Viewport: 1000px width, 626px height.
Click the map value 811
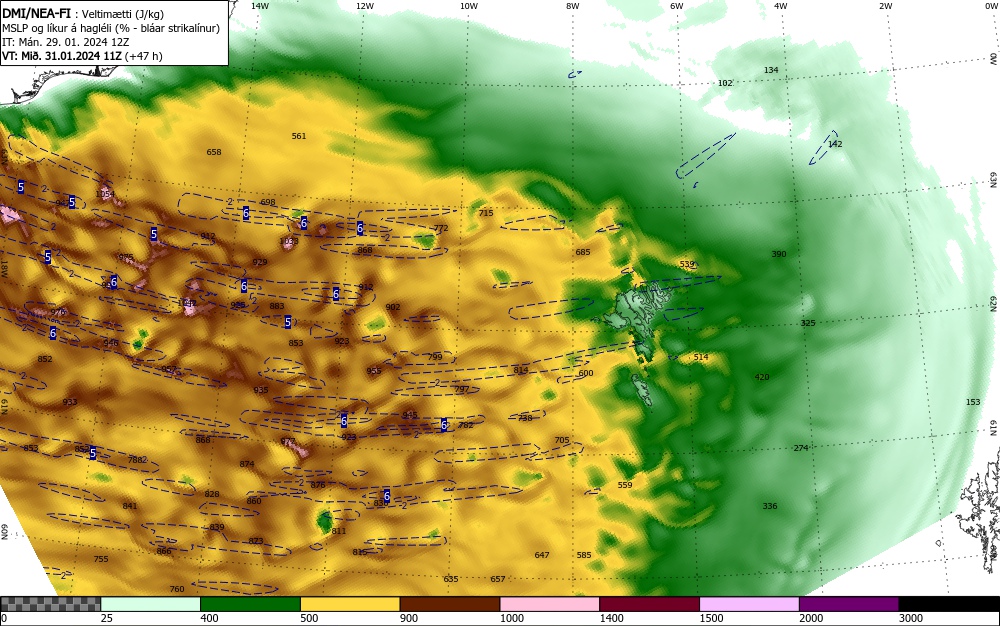click(x=339, y=530)
